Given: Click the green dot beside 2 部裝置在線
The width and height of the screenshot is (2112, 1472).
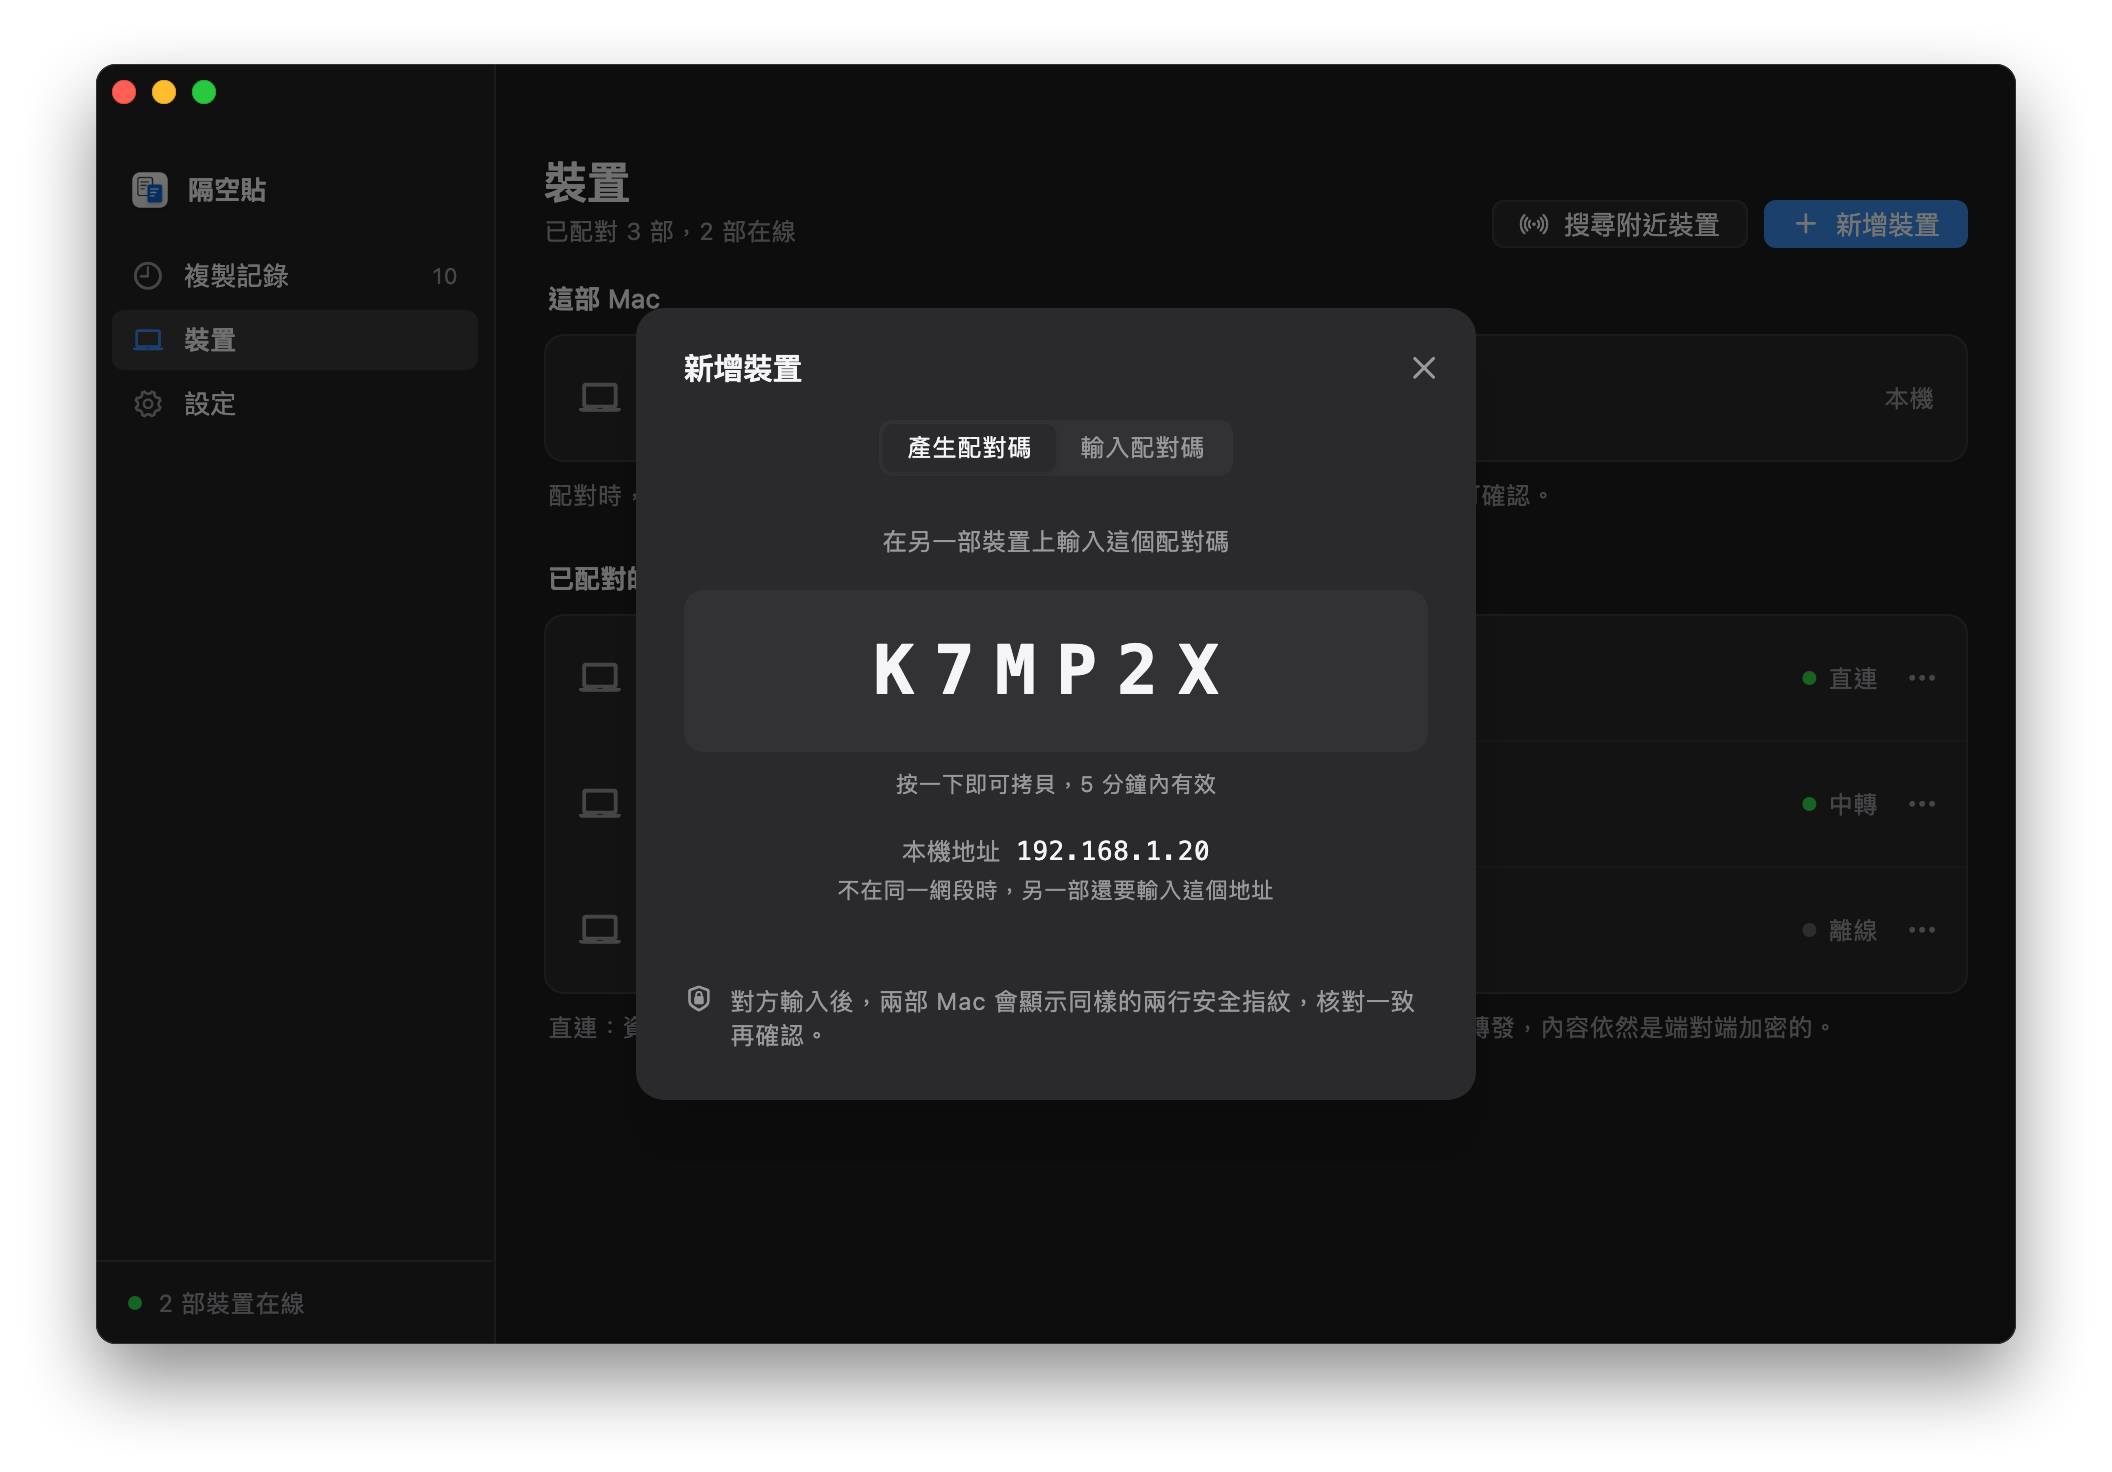Looking at the screenshot, I should tap(135, 1303).
